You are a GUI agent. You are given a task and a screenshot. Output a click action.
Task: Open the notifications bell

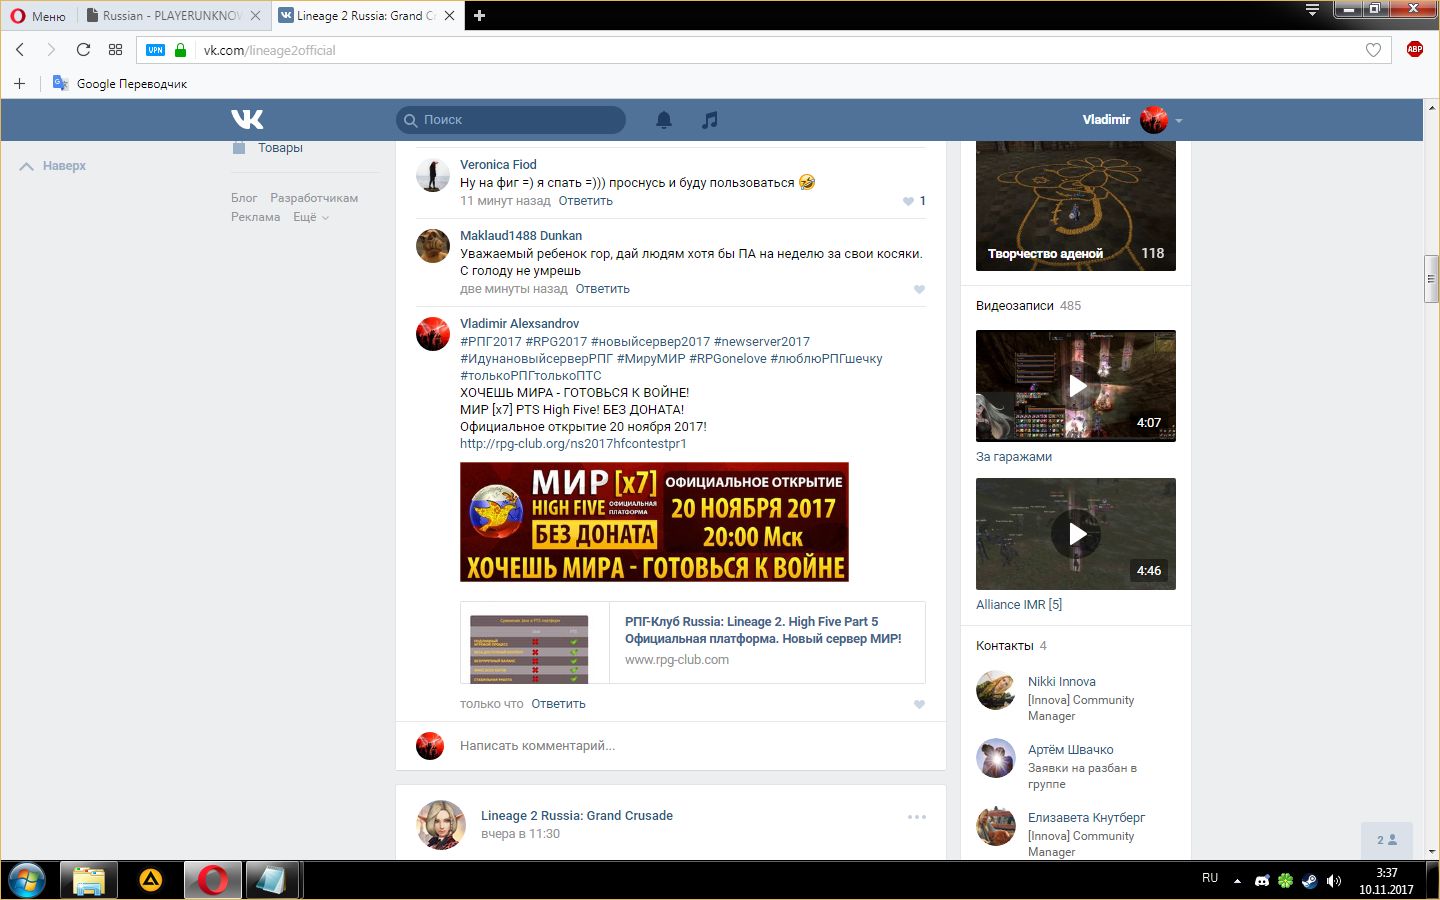663,120
